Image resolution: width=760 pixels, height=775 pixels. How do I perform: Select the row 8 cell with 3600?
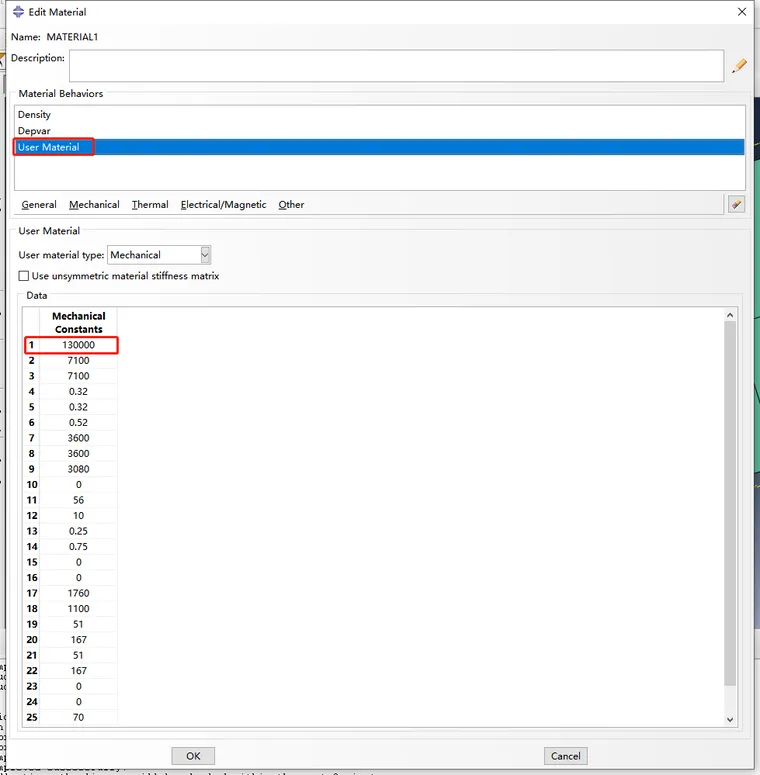(79, 454)
